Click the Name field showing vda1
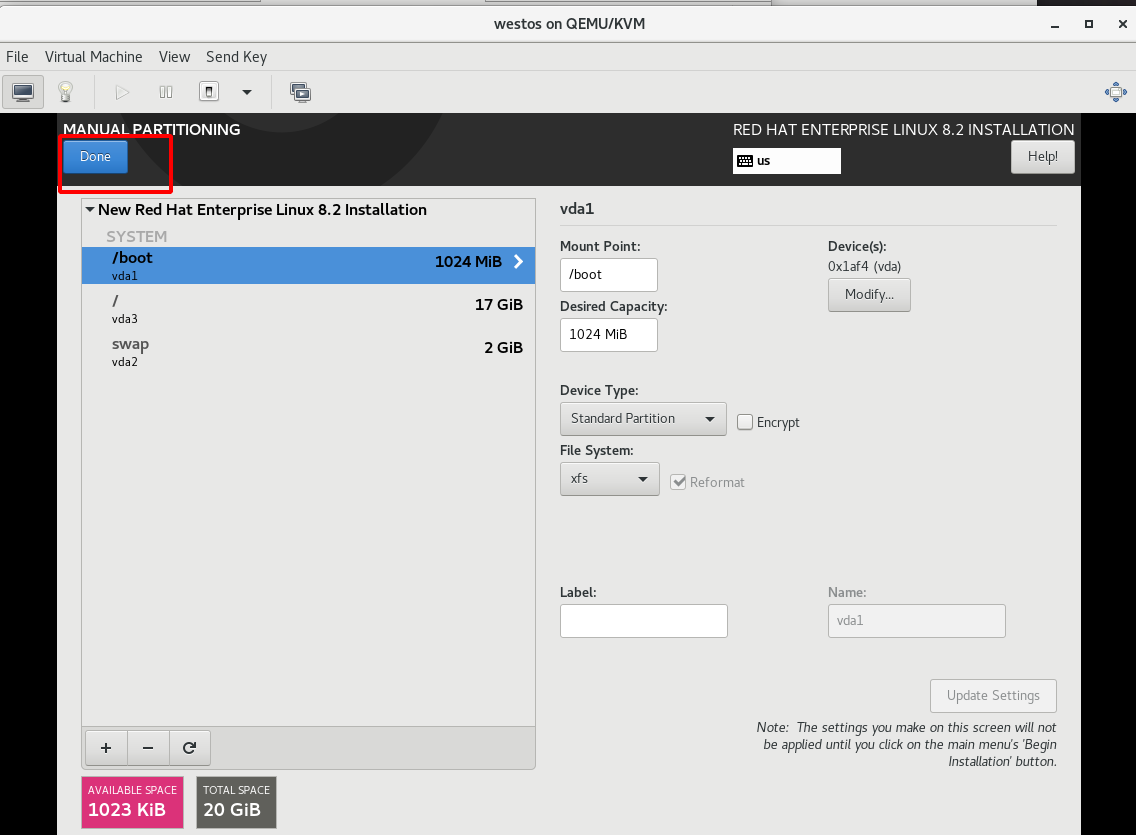This screenshot has width=1136, height=835. coord(916,621)
